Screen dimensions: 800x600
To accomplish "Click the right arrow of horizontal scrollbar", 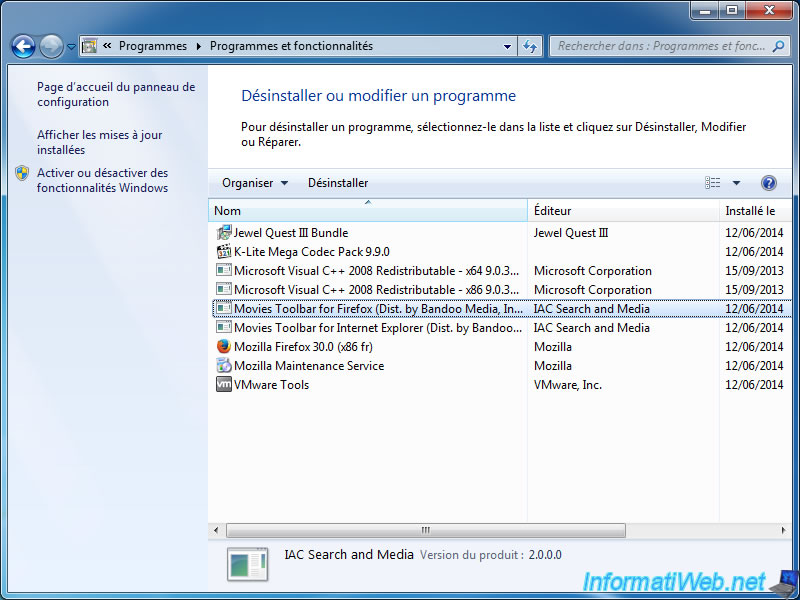I will click(x=784, y=530).
